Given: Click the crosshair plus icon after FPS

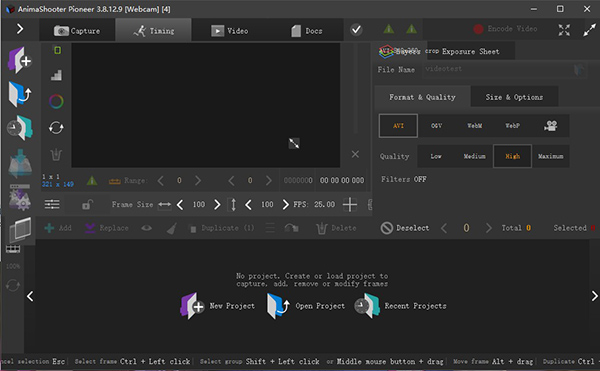Looking at the screenshot, I should (350, 205).
